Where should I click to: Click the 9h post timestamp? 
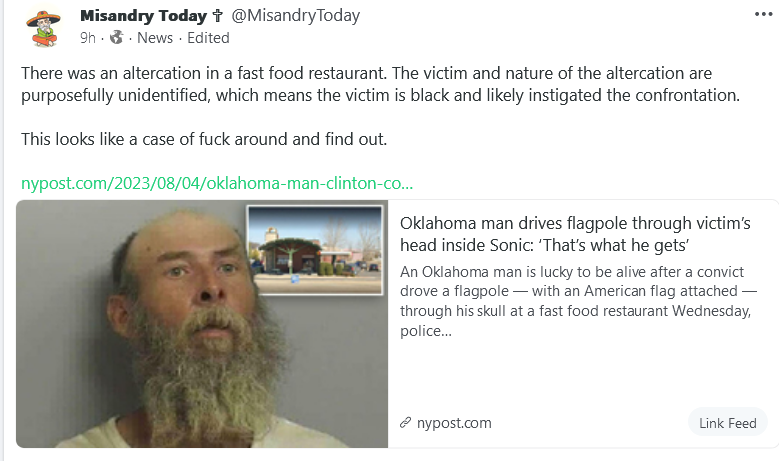87,38
